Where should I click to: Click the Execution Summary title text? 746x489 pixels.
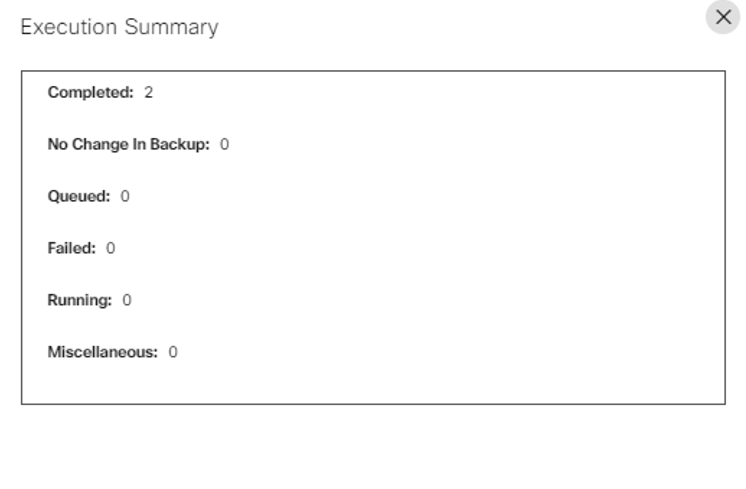(x=119, y=27)
